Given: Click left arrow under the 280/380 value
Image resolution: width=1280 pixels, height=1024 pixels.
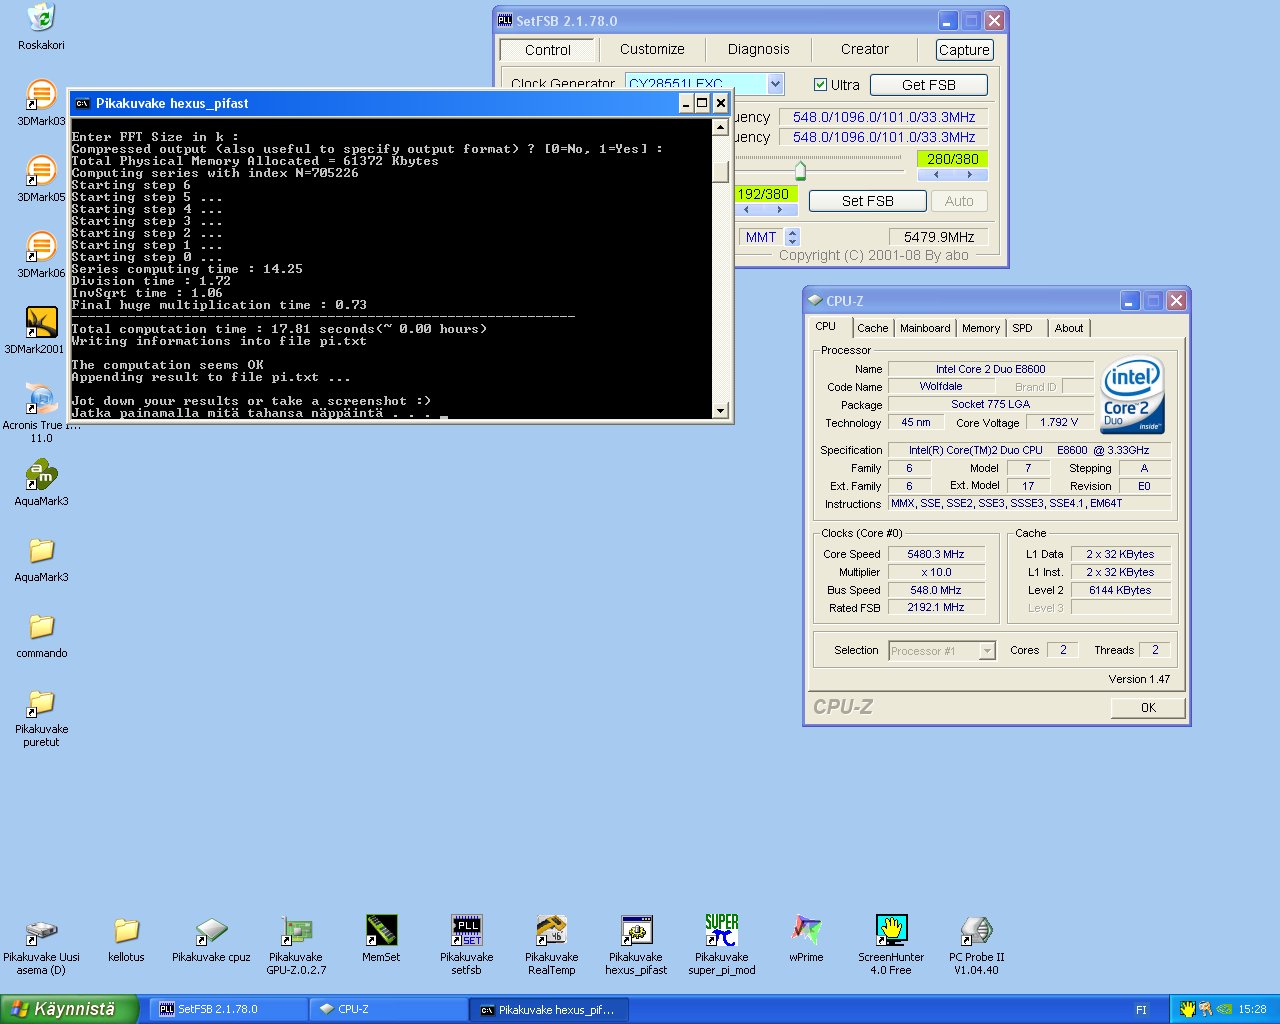Looking at the screenshot, I should point(936,175).
